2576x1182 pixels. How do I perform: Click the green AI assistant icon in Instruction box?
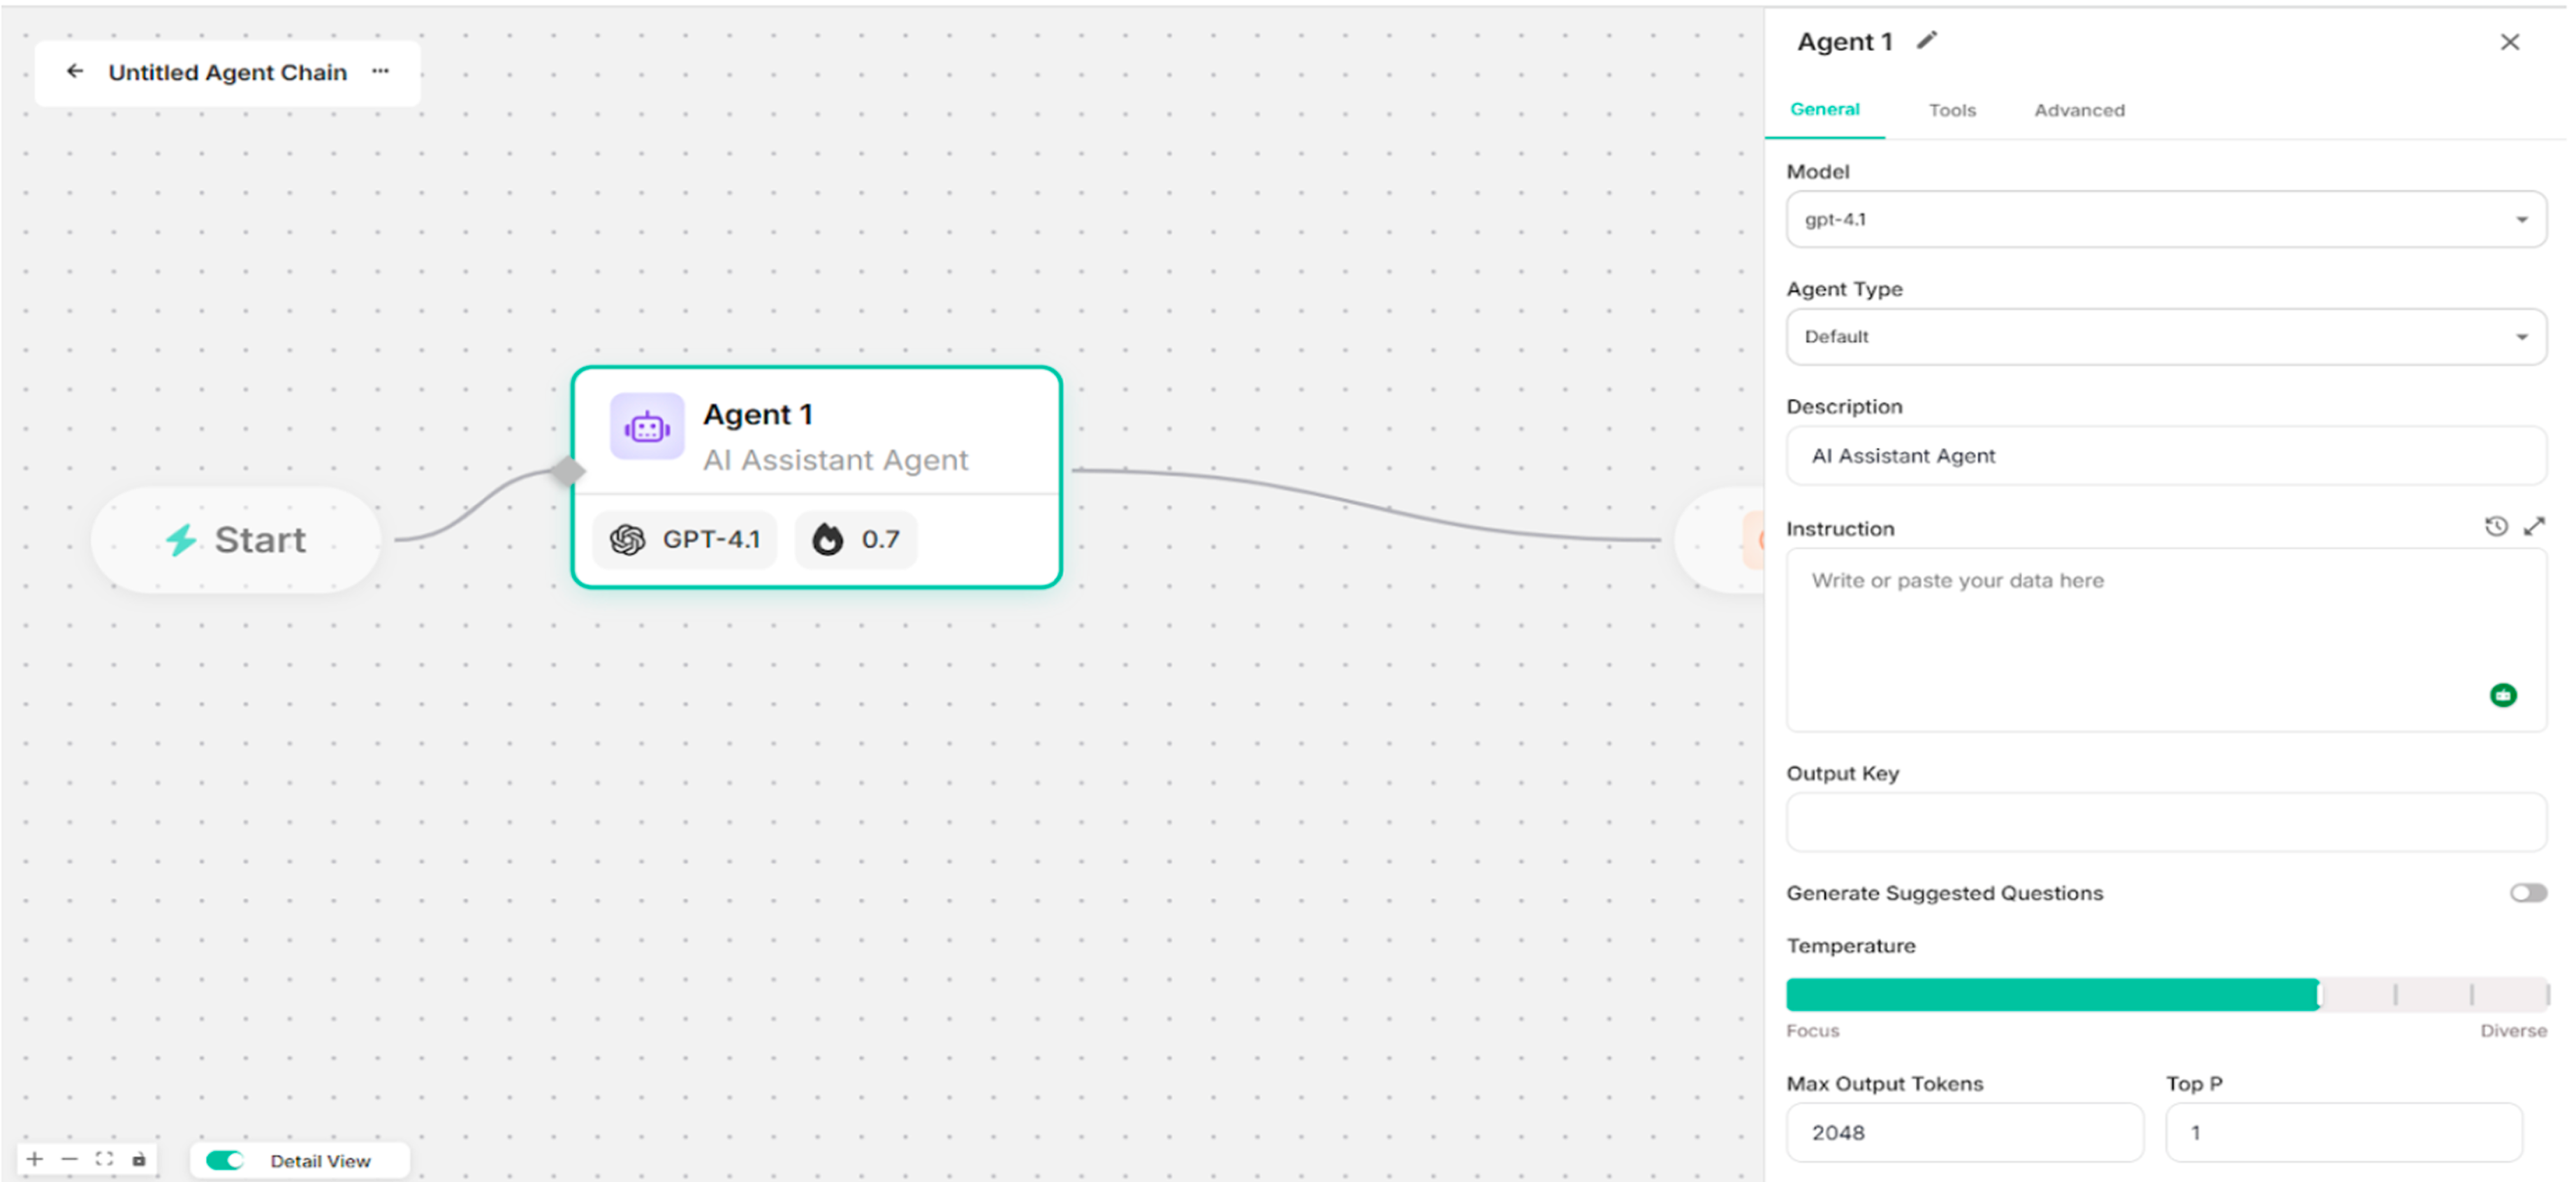click(x=2502, y=695)
